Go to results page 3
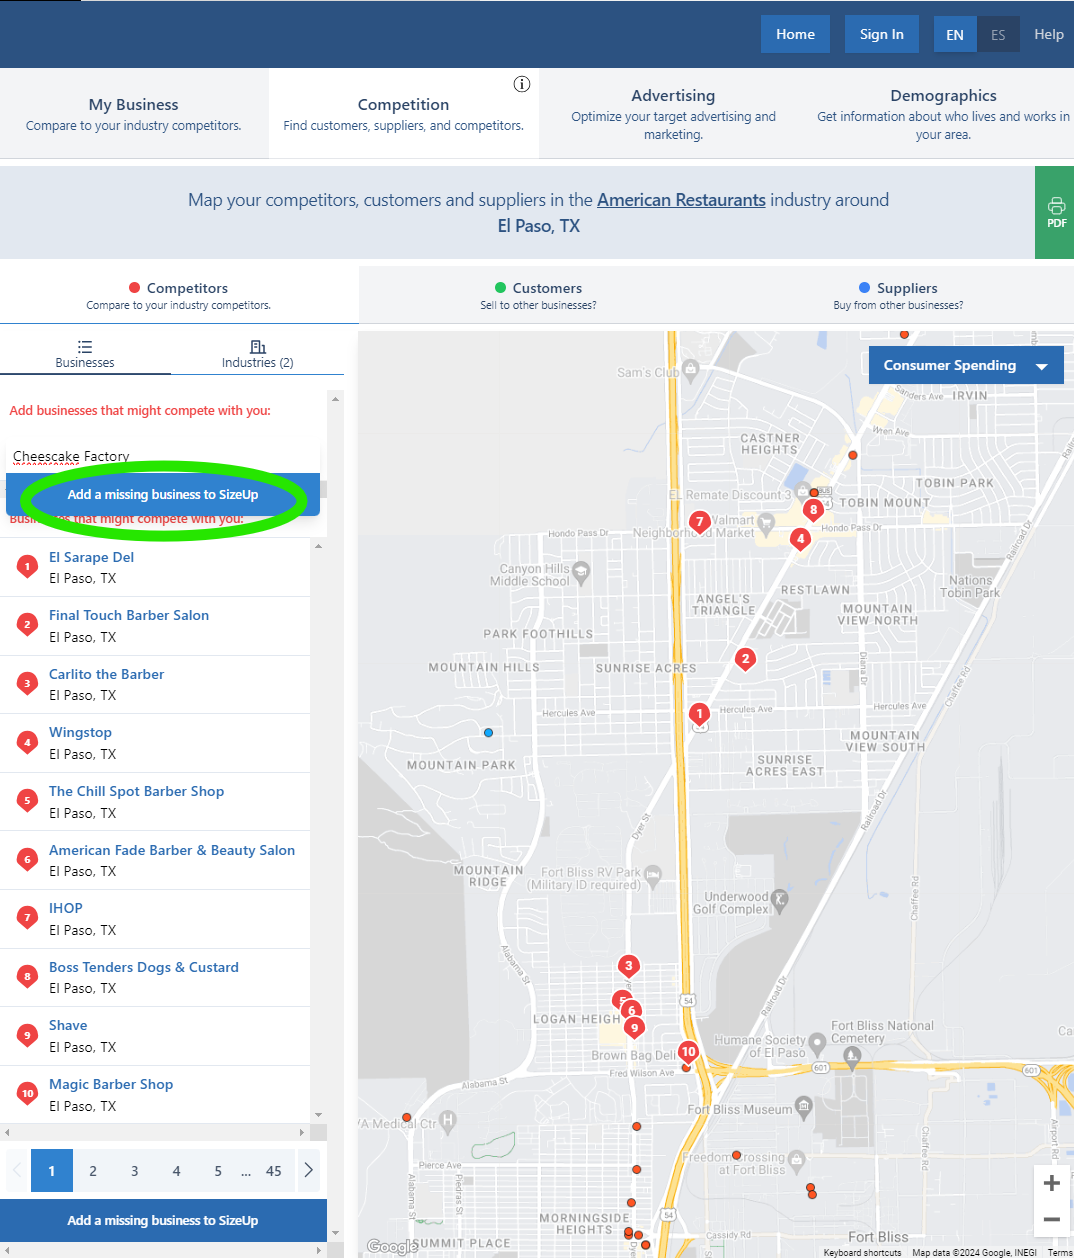Screen dimensions: 1074x1258 tap(135, 1171)
